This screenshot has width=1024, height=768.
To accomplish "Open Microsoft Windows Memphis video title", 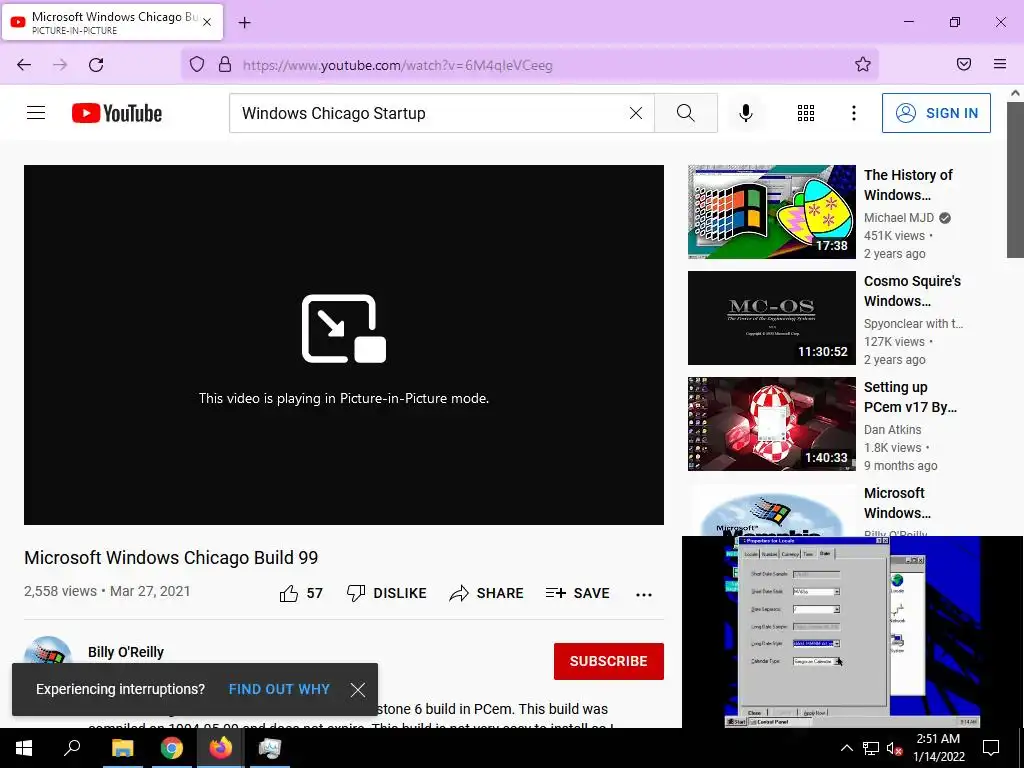I will (897, 502).
